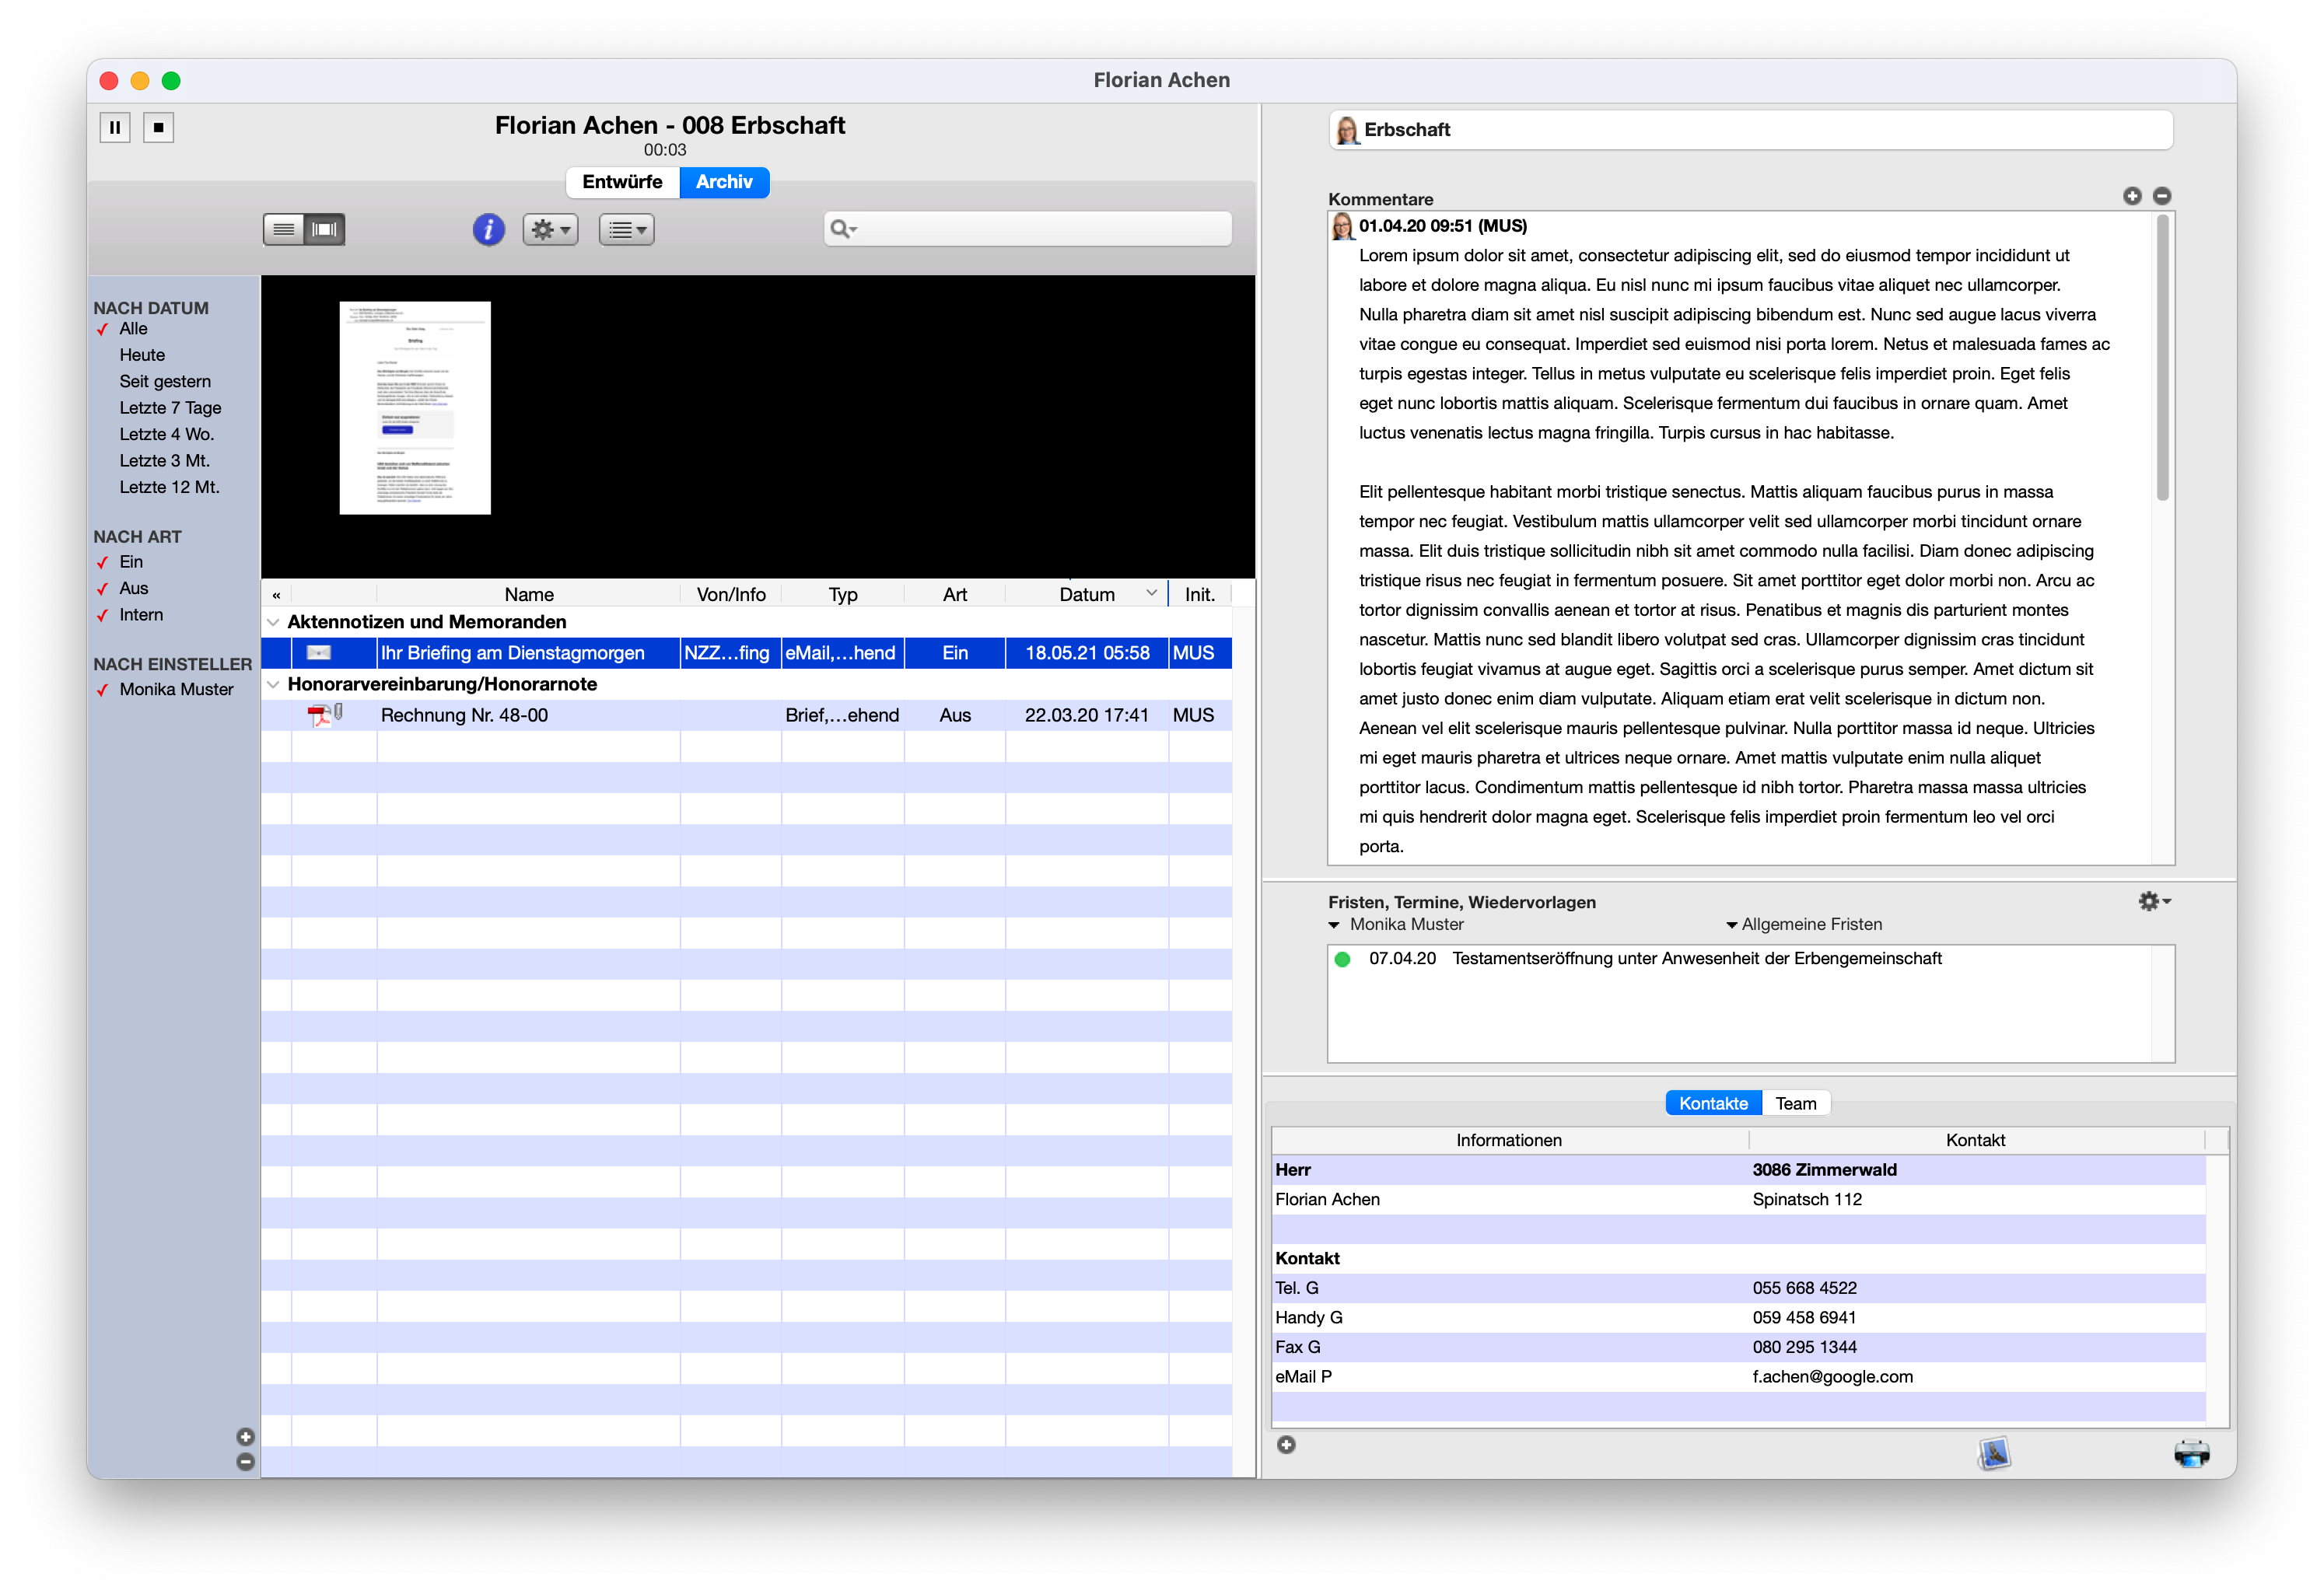Add a contact with the plus icon
This screenshot has width=2324, height=1594.
coord(1286,1445)
